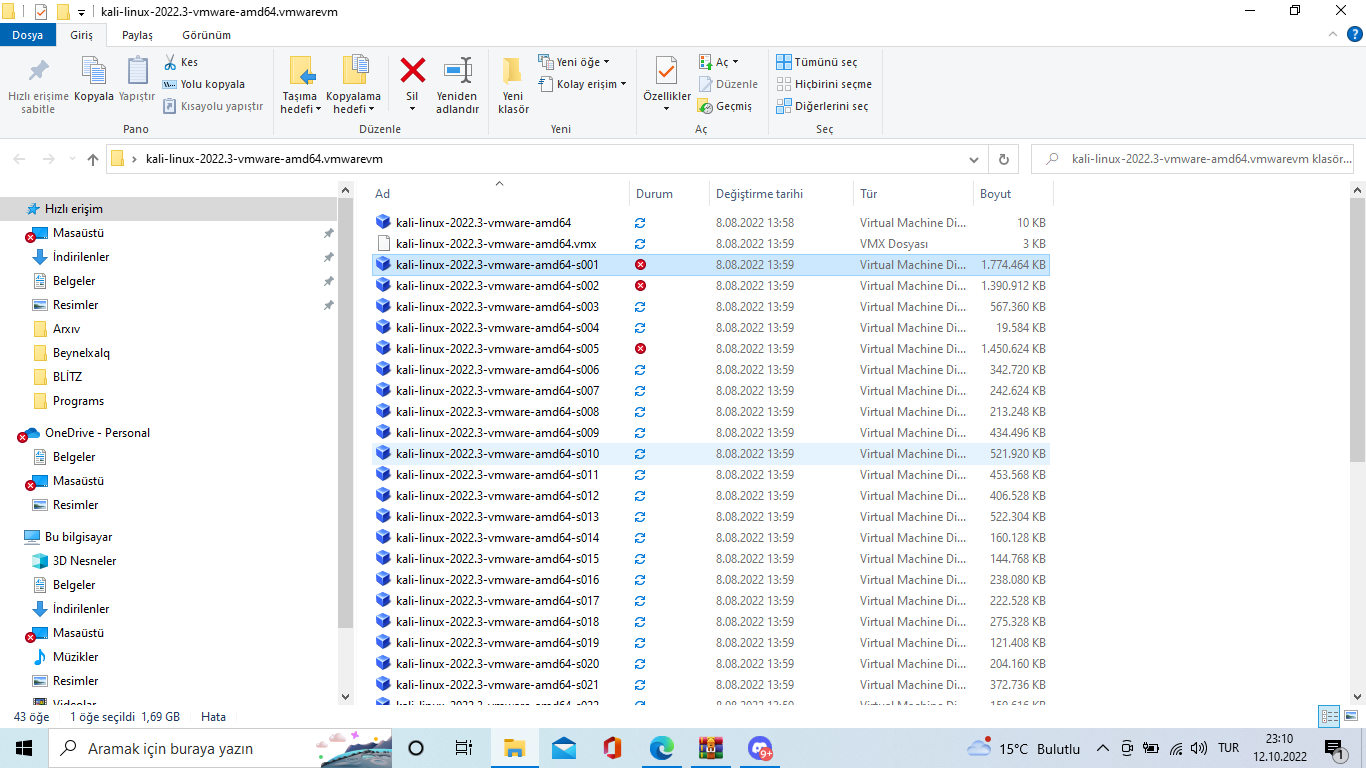The image size is (1366, 768).
Task: Sort by Ad column header
Action: pos(500,194)
